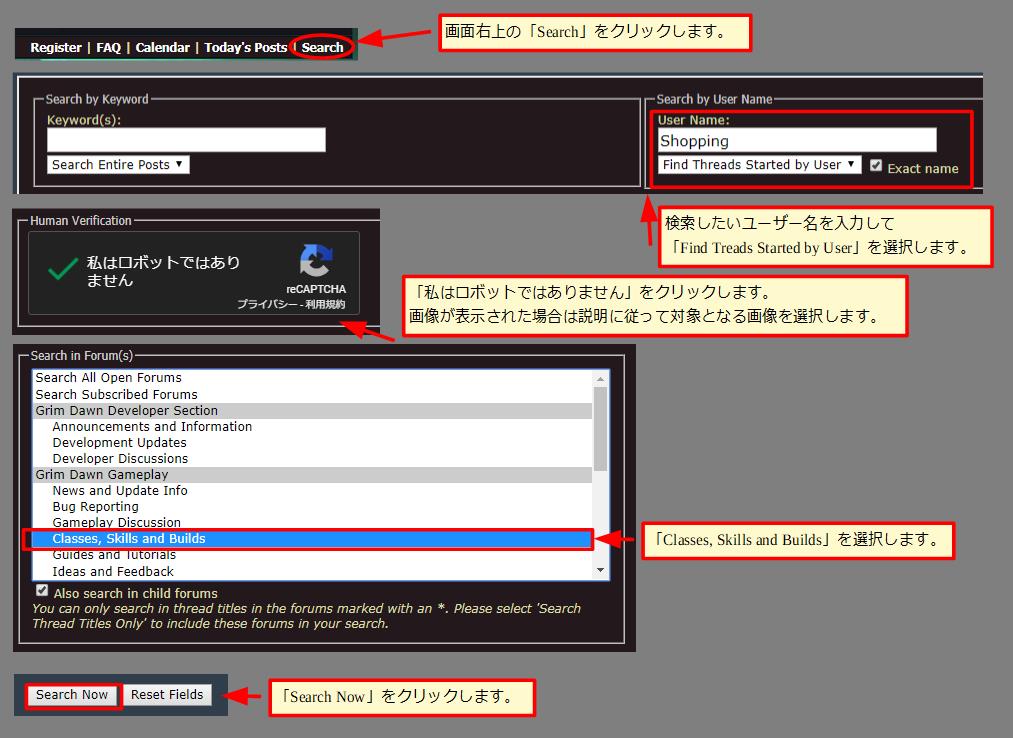Uncheck Also search in child forums

(x=41, y=591)
